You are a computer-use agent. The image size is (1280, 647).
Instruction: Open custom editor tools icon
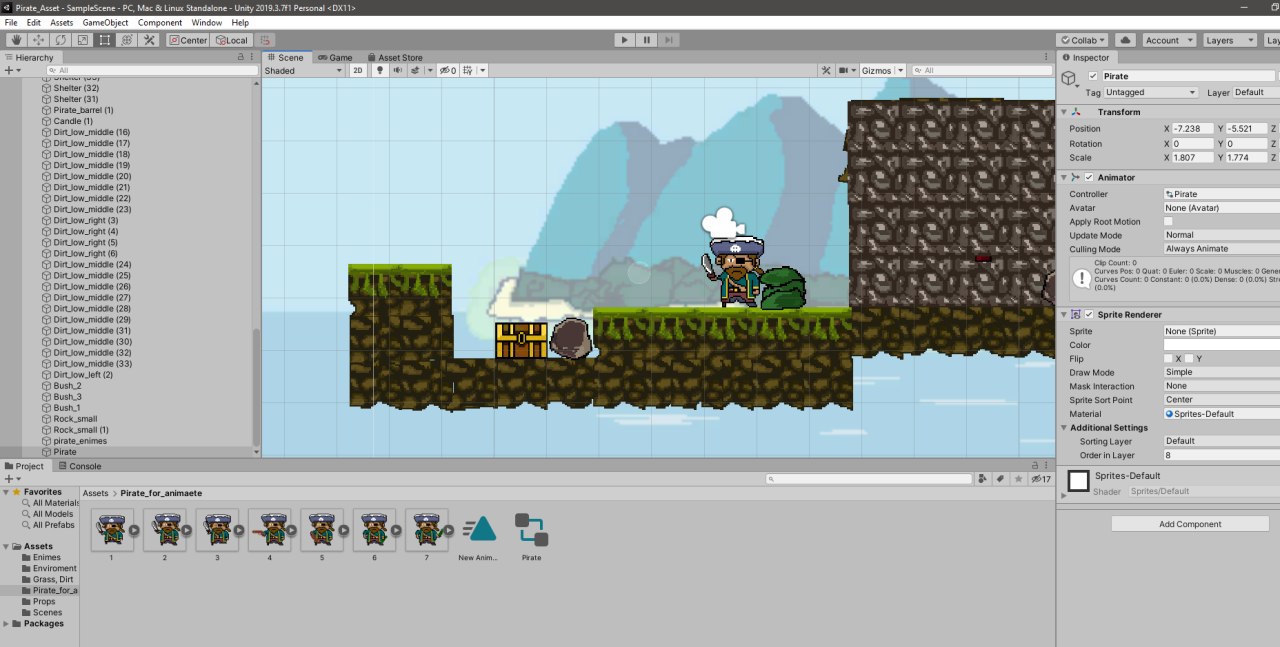149,40
